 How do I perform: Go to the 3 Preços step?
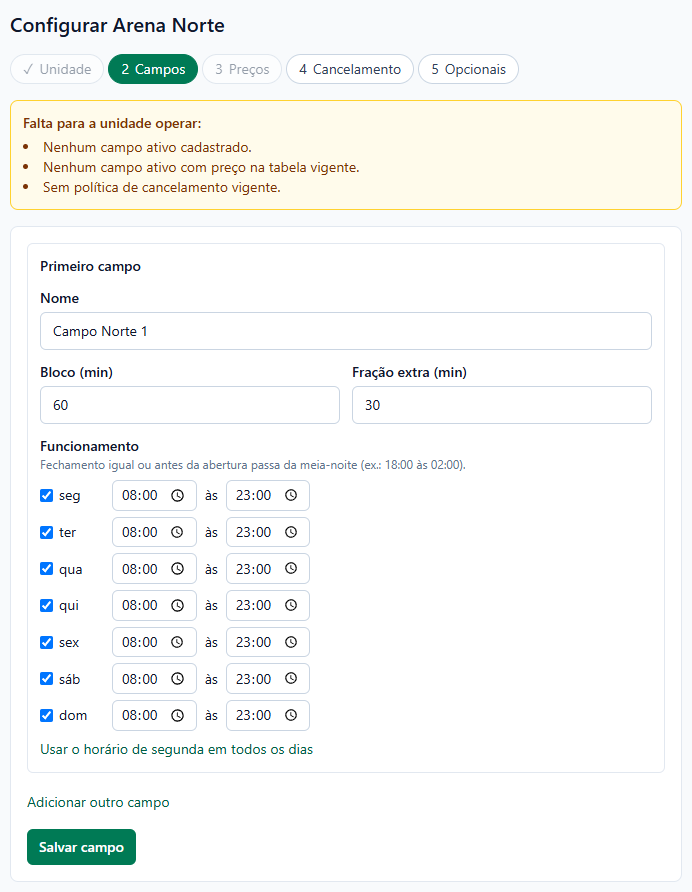[242, 69]
